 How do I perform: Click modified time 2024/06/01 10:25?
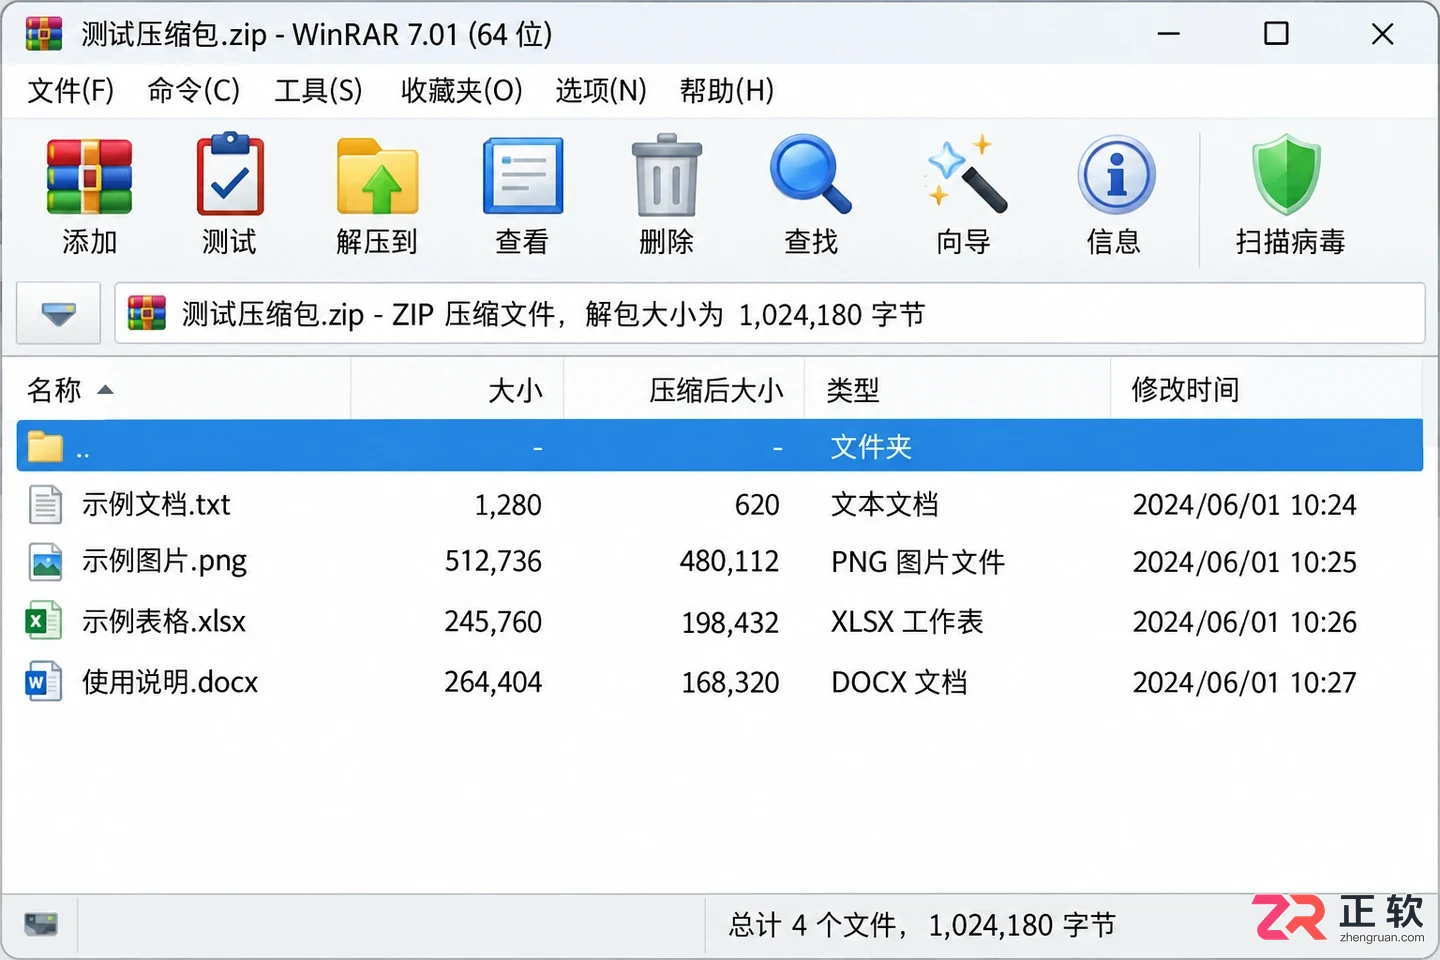click(1244, 562)
